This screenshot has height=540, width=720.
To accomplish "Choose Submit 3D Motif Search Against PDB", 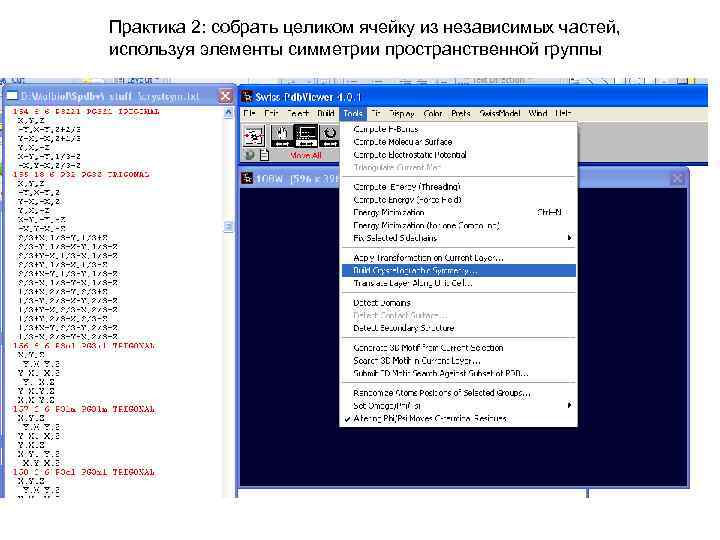I will click(x=459, y=373).
